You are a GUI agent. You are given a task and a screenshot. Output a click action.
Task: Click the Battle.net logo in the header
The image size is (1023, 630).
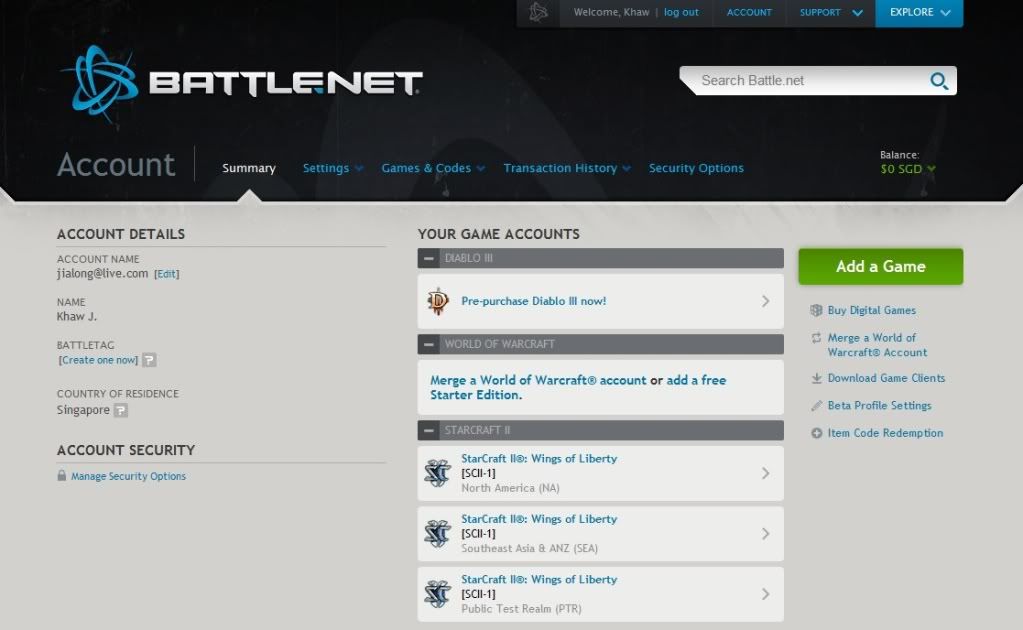tap(242, 83)
